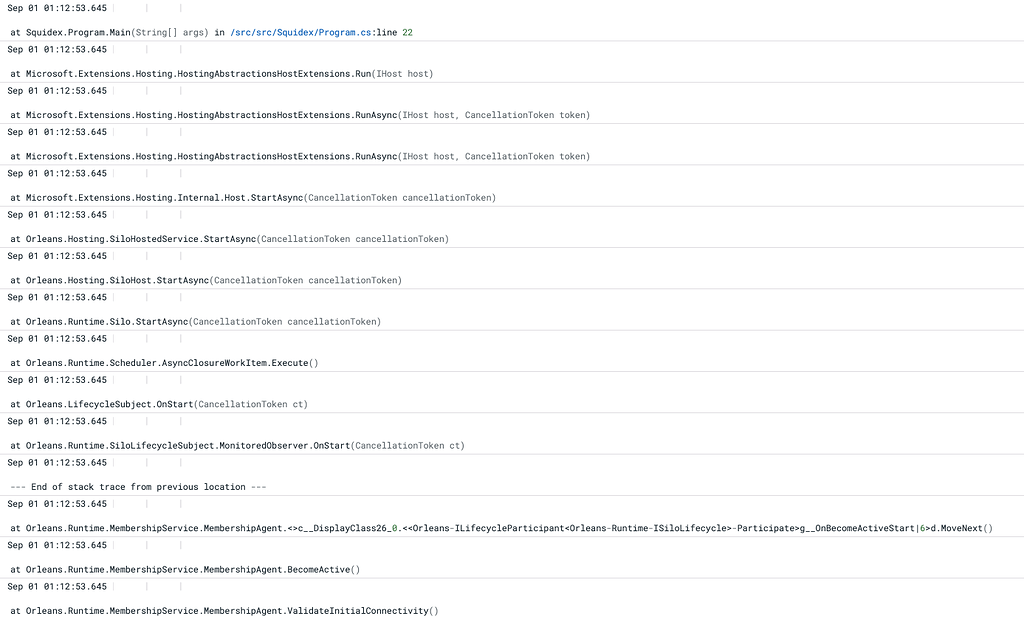Image resolution: width=1024 pixels, height=619 pixels.
Task: Click the timestamp above the BecomeActive frame
Action: point(55,545)
